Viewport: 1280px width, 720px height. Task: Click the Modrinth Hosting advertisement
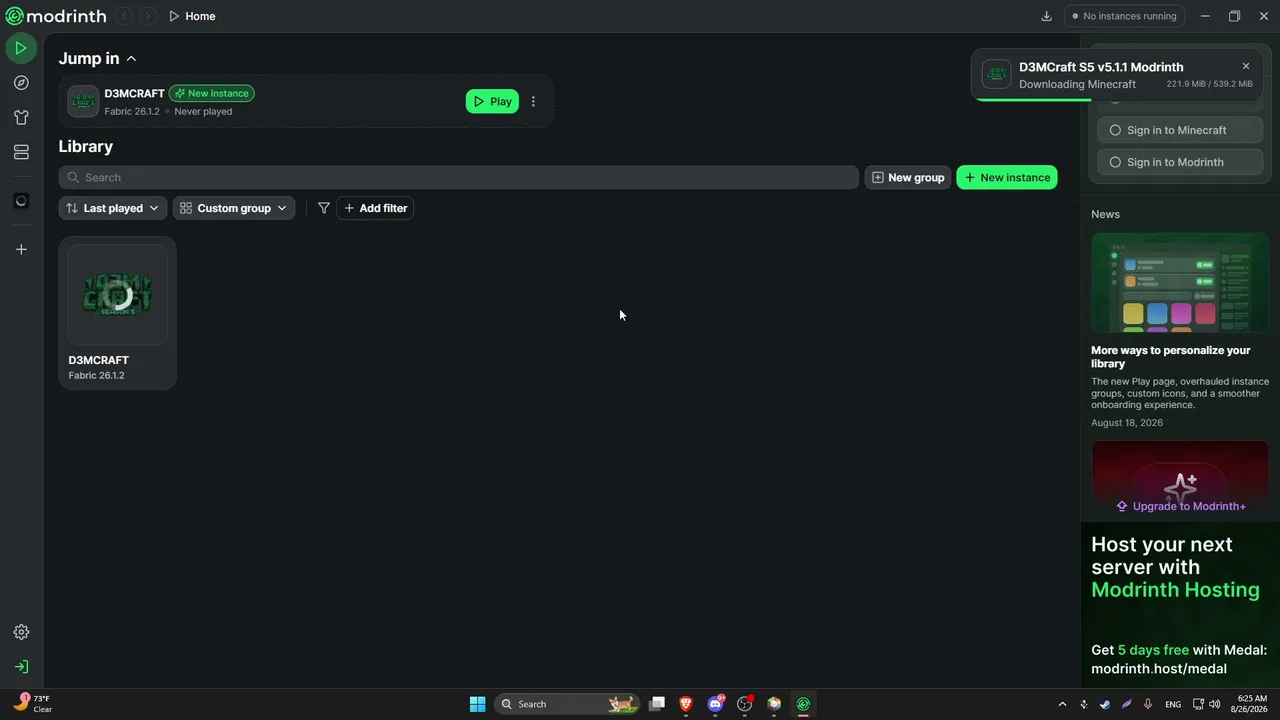(1180, 606)
